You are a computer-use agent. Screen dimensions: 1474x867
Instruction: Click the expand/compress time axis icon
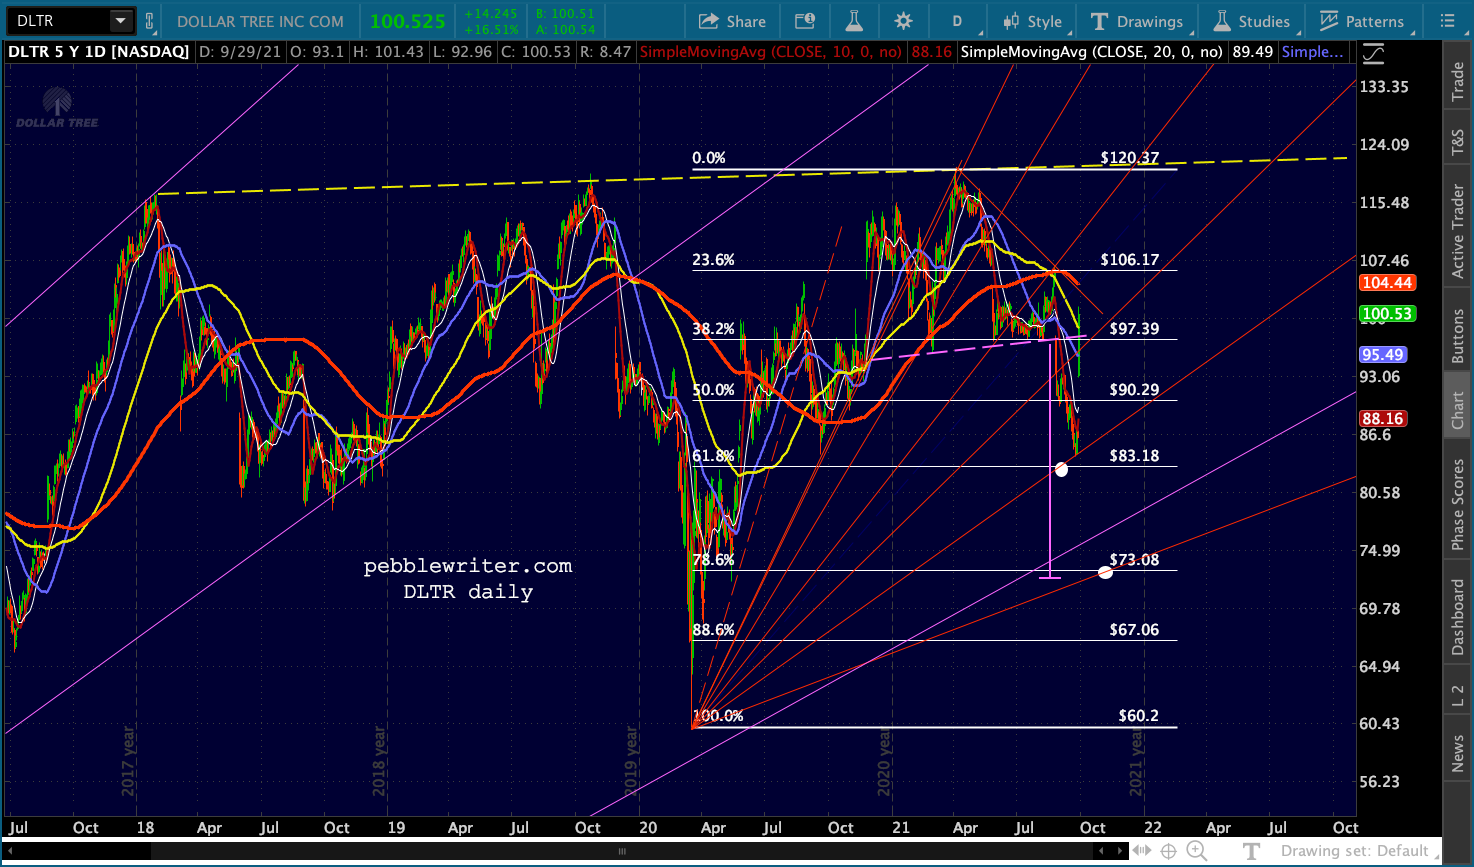point(1141,852)
